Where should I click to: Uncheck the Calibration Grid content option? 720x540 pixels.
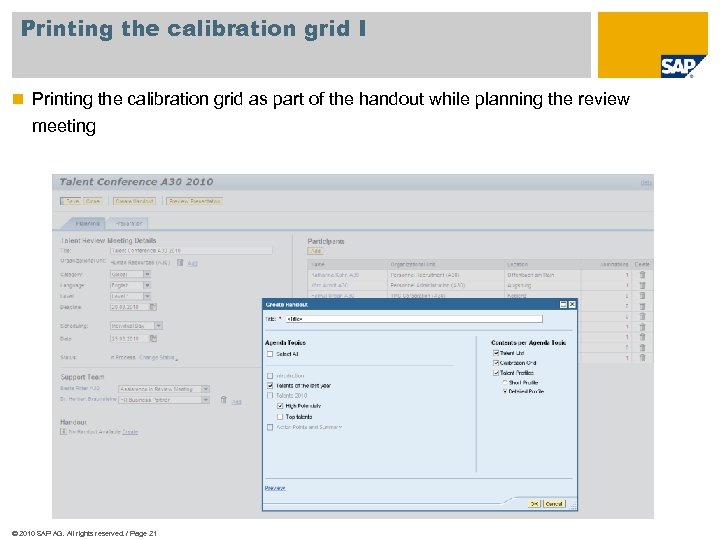point(496,363)
